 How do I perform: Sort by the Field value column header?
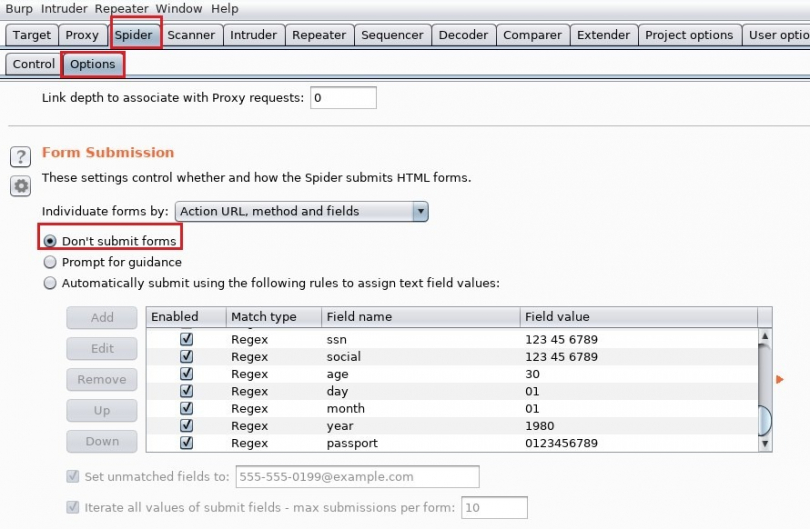638,317
